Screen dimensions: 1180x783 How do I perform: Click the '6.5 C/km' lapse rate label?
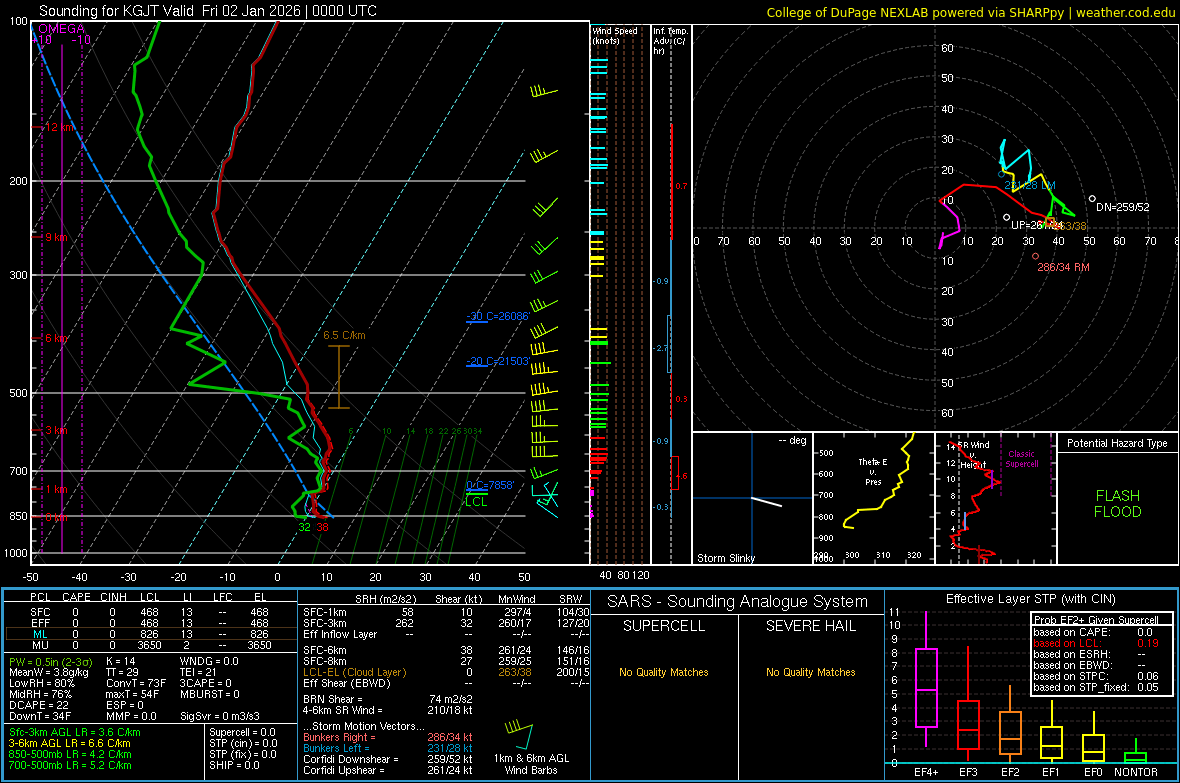(x=344, y=335)
